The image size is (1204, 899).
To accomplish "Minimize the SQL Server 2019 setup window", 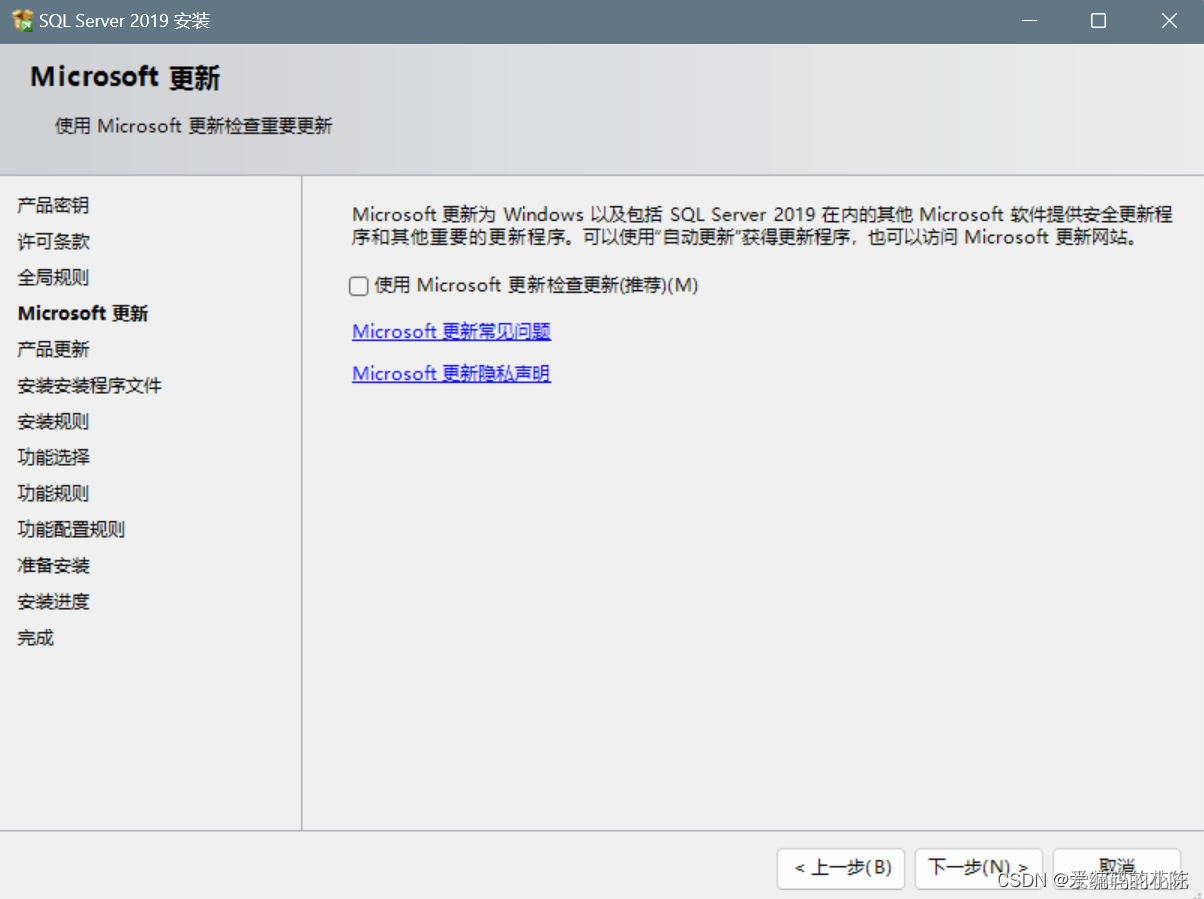I will tap(1029, 21).
